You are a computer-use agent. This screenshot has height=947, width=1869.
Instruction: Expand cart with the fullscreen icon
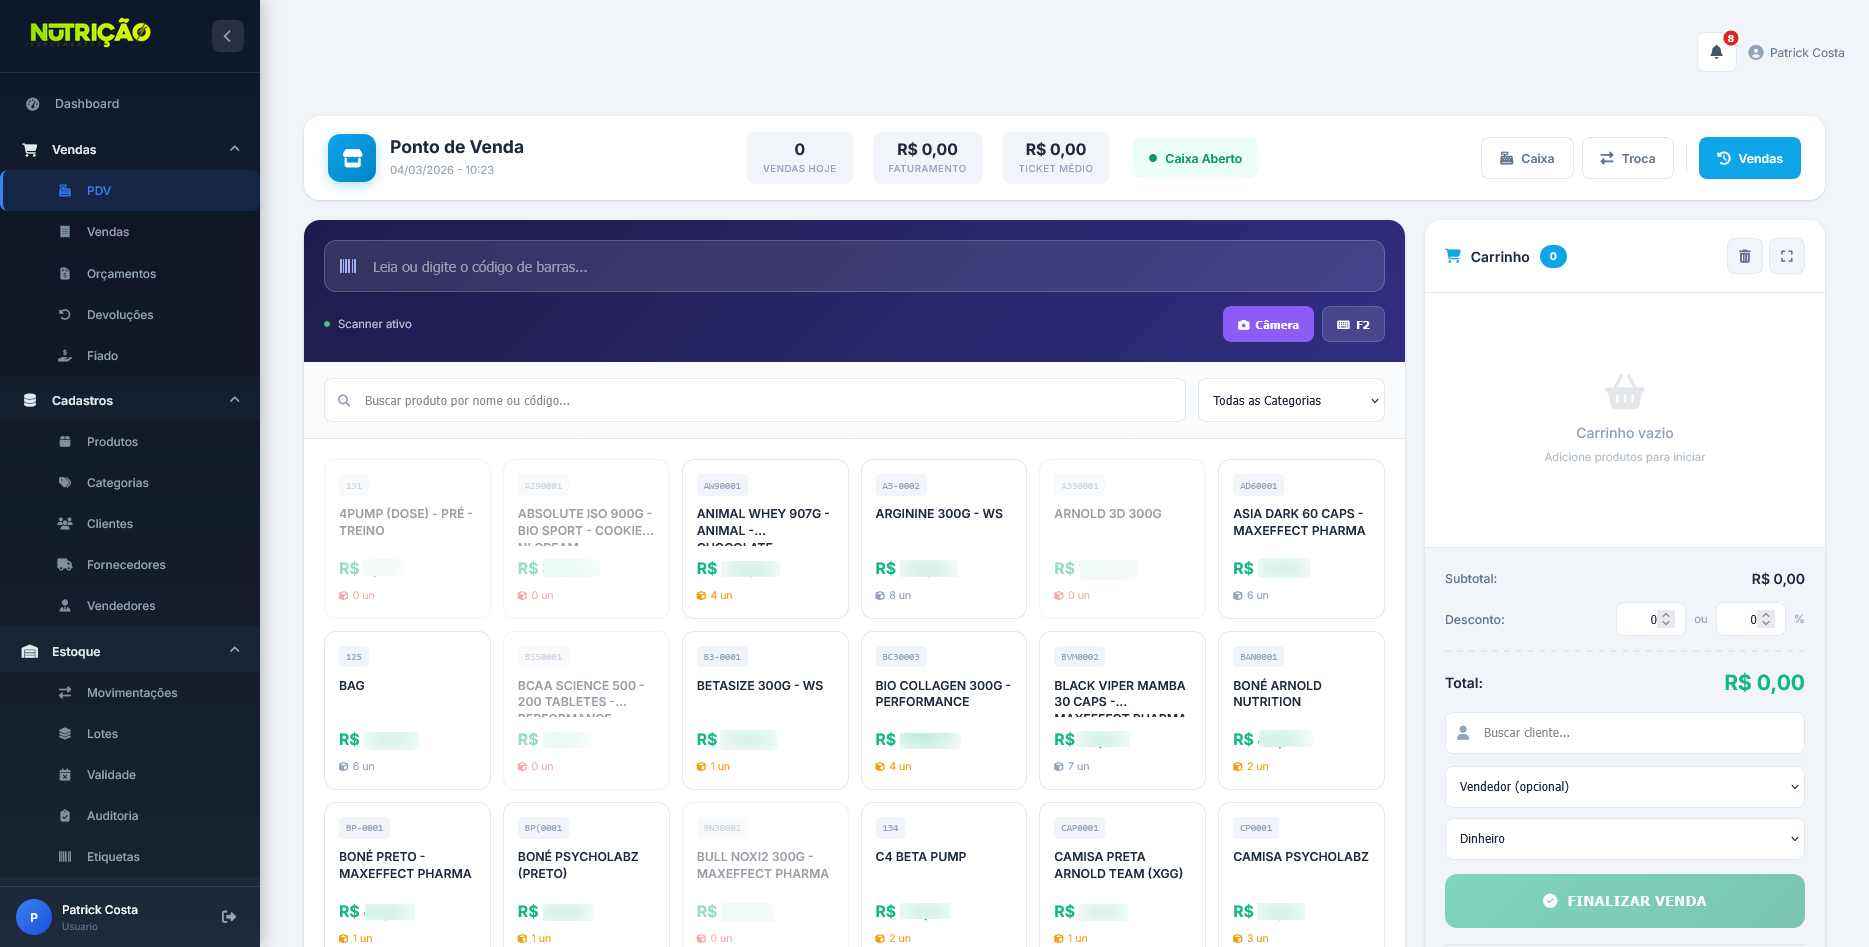(x=1786, y=257)
